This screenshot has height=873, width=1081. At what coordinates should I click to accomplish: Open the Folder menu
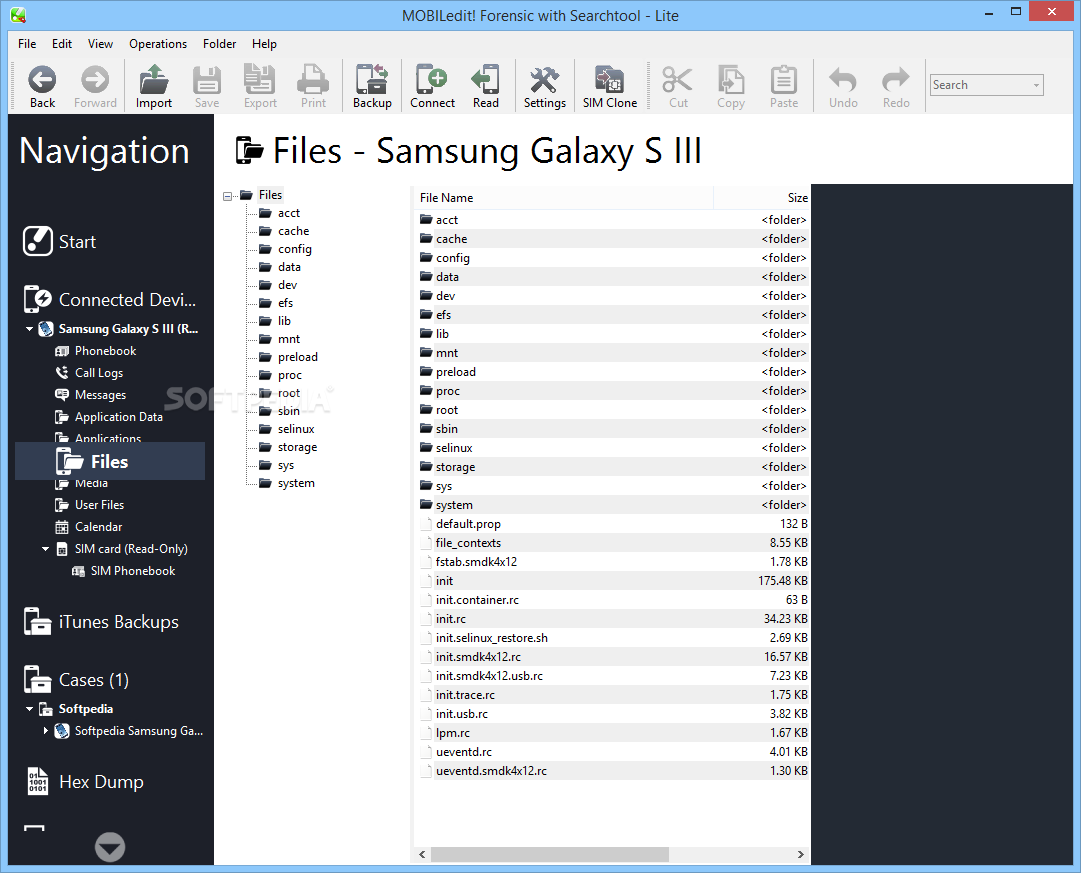[219, 43]
